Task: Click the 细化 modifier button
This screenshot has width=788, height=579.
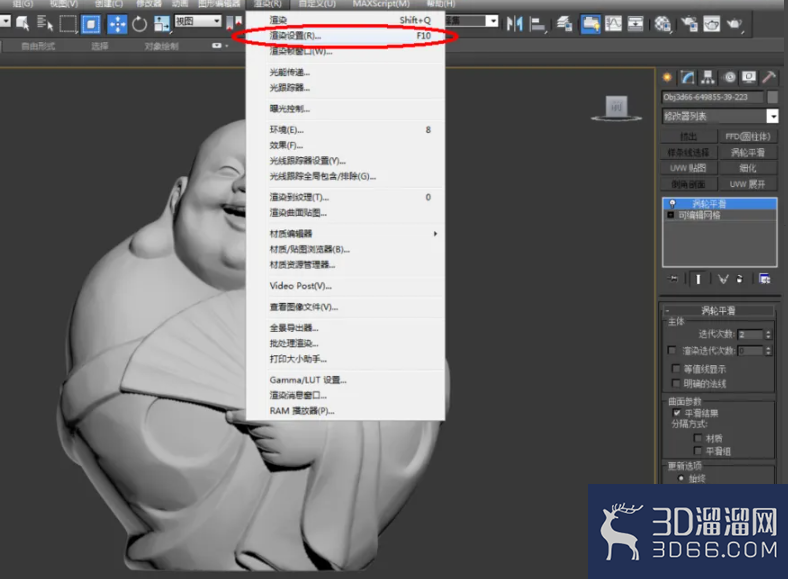Action: tap(748, 168)
